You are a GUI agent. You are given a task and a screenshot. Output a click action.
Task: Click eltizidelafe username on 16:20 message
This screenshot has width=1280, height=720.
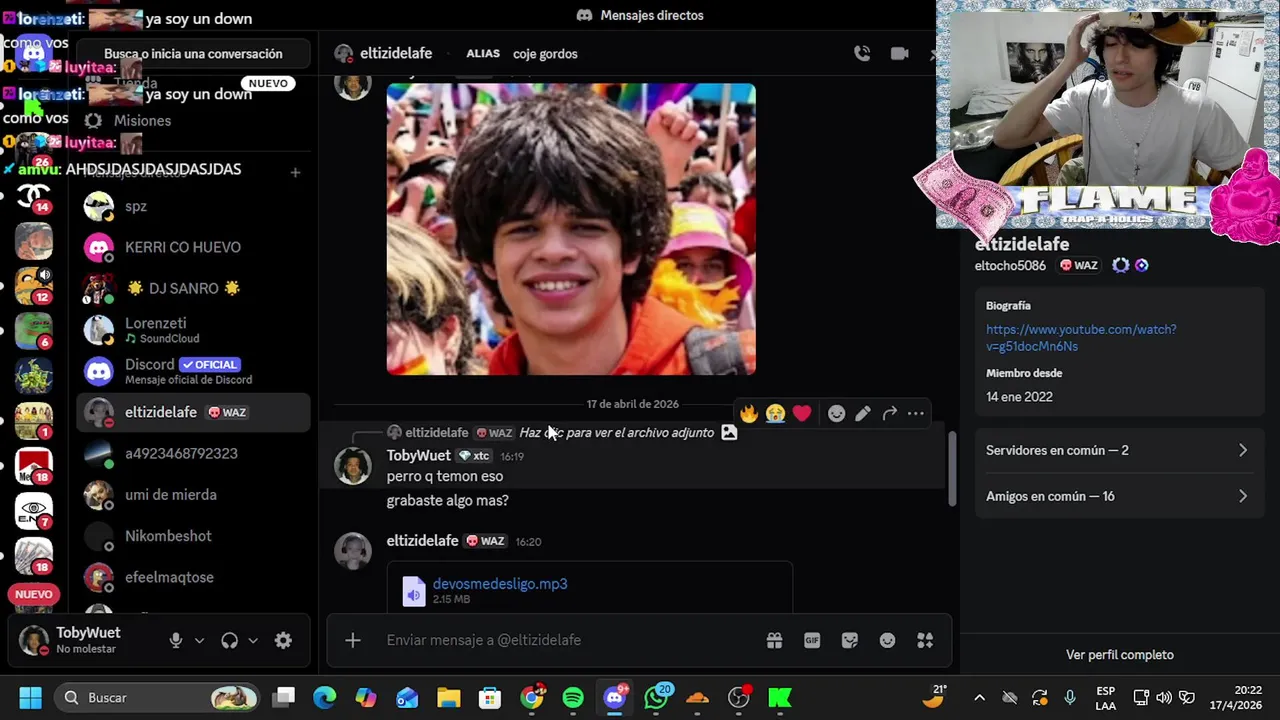[422, 541]
